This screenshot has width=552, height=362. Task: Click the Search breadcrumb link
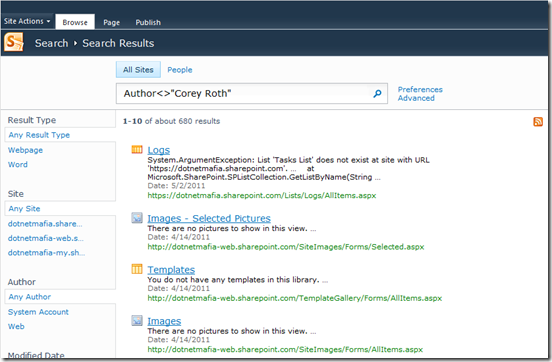(x=51, y=43)
